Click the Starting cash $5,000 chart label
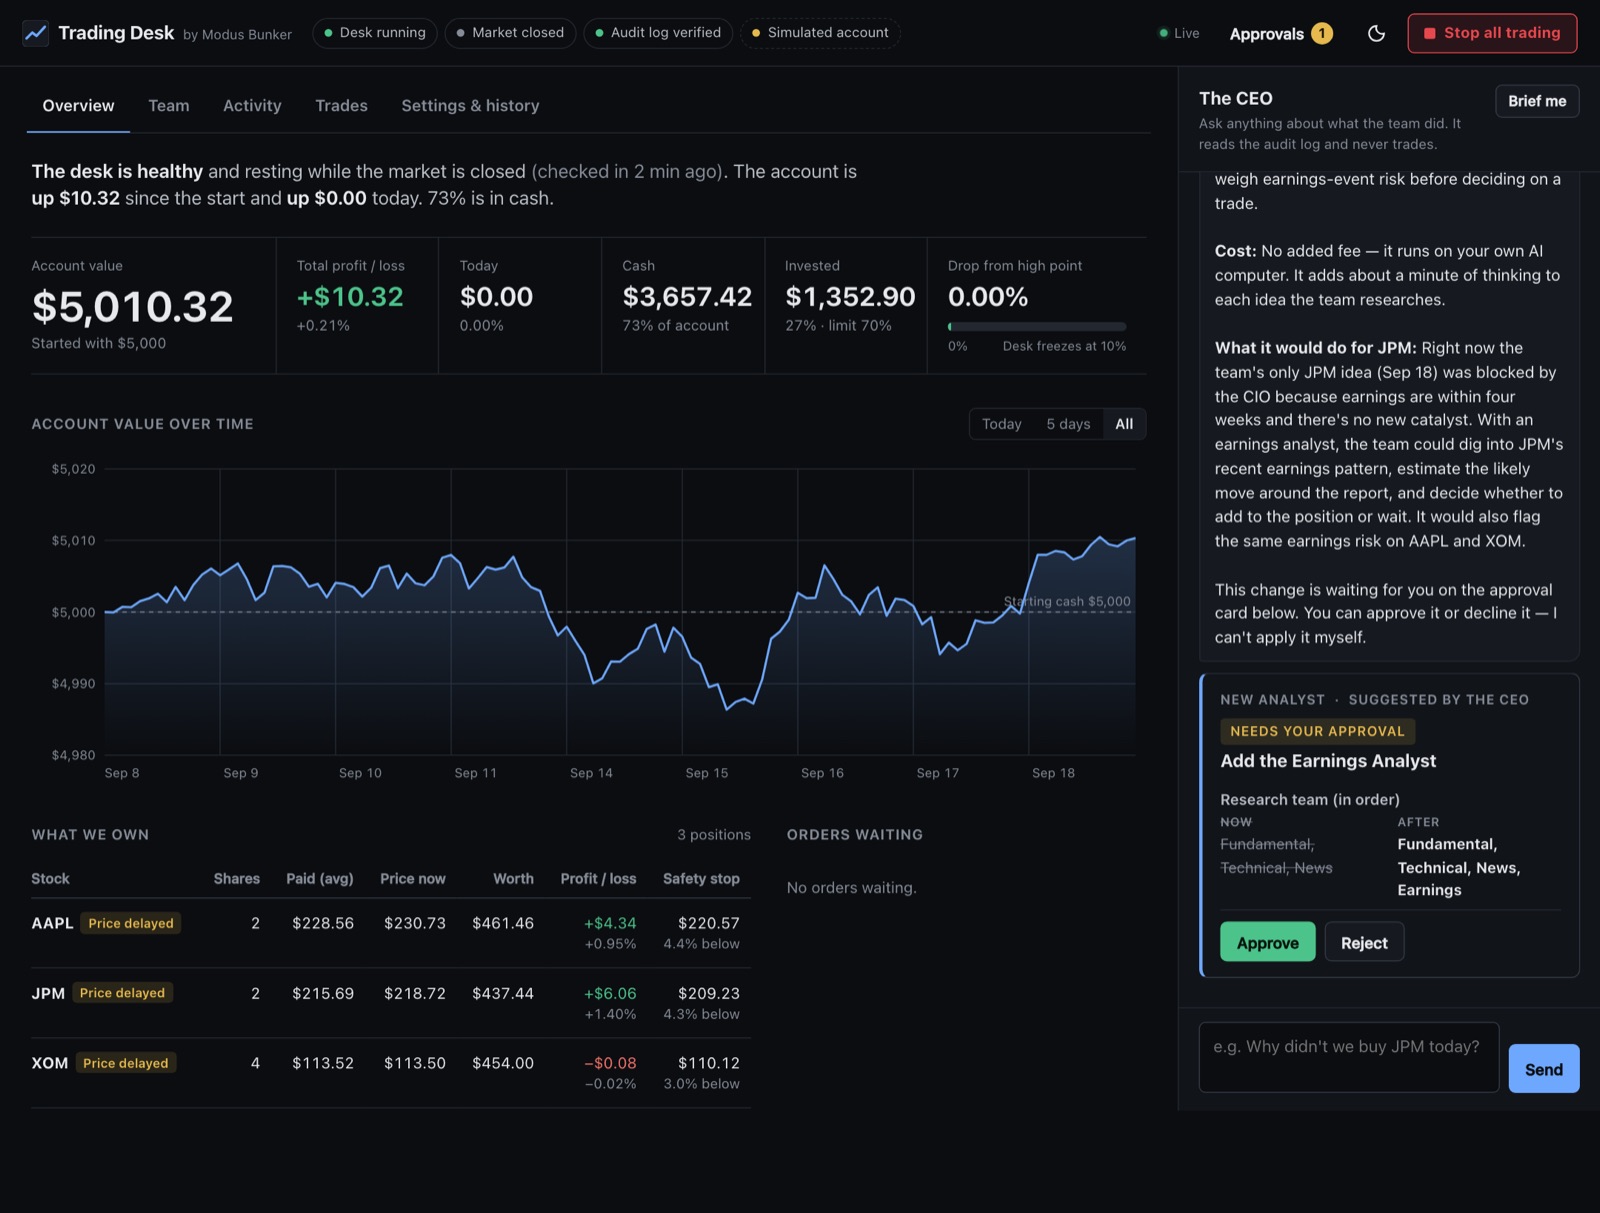Image resolution: width=1600 pixels, height=1213 pixels. tap(1067, 601)
